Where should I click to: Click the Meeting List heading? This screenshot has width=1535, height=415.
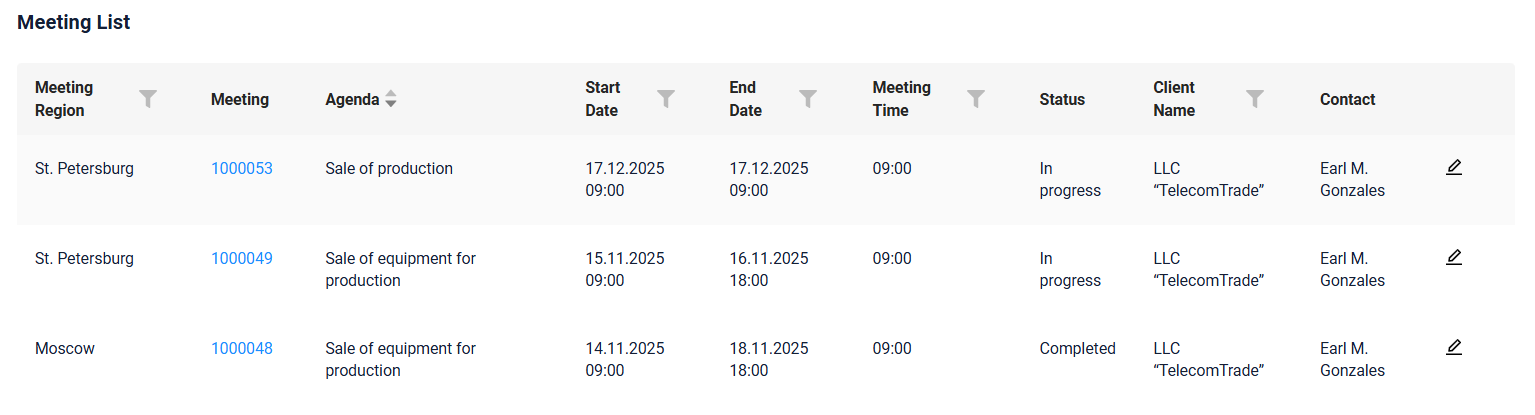pos(74,22)
